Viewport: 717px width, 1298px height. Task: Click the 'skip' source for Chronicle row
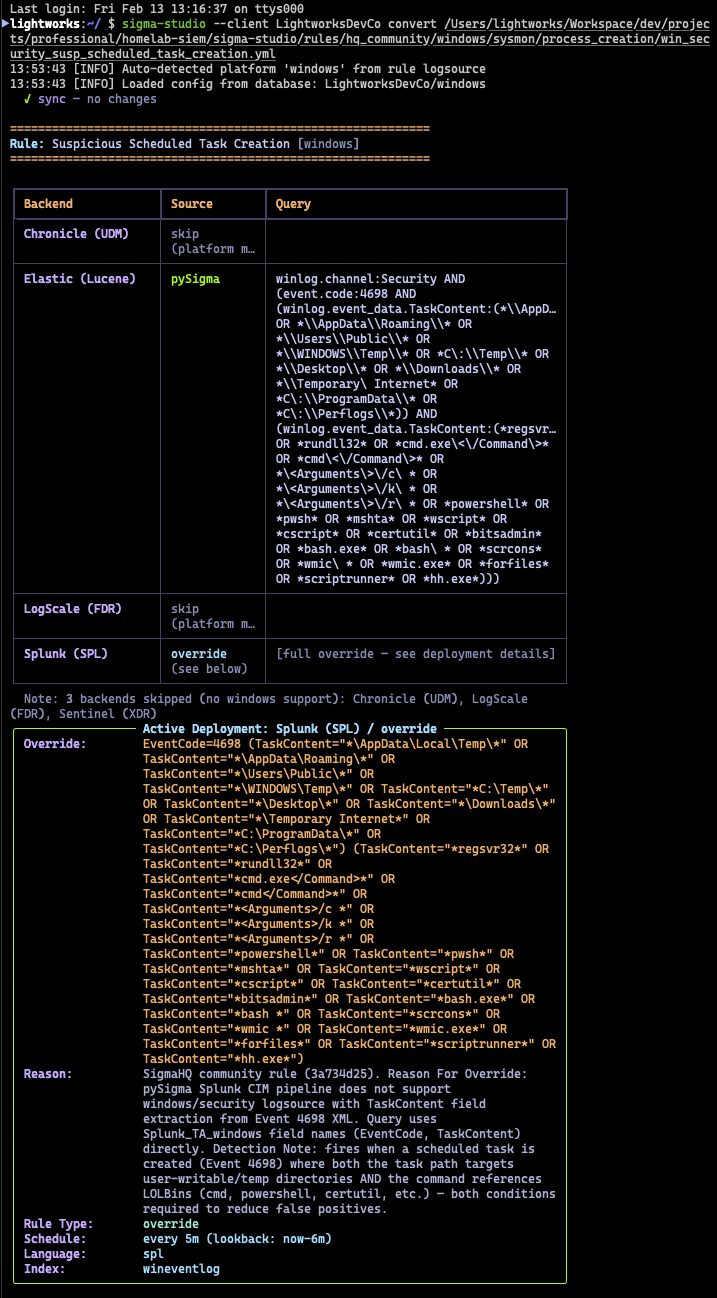185,234
